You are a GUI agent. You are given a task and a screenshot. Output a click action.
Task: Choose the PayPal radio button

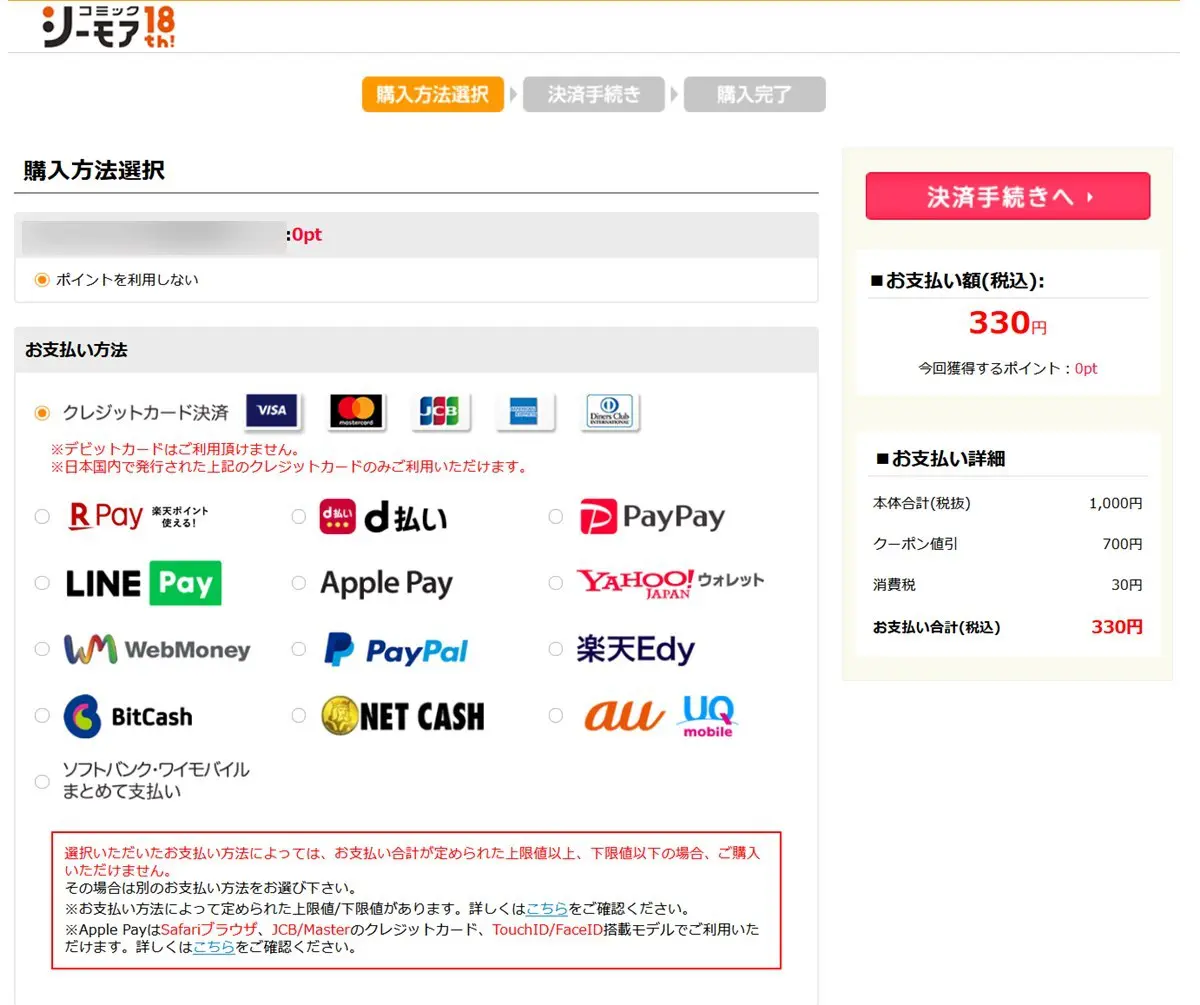[298, 649]
